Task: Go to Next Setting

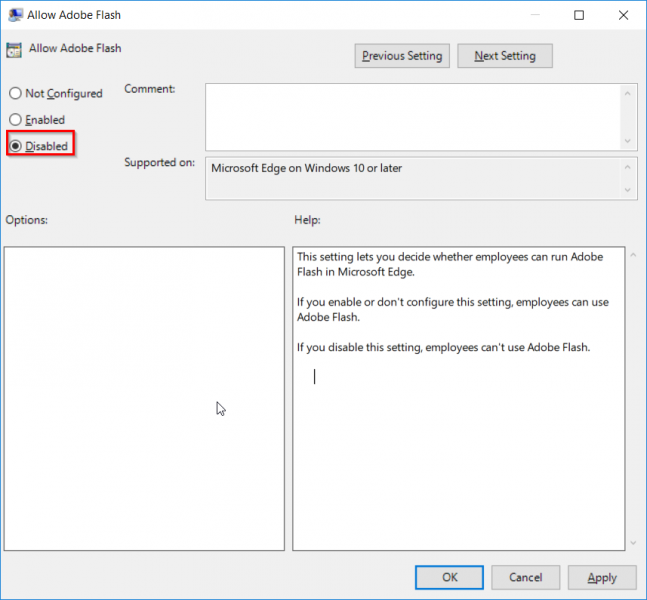Action: coord(505,56)
